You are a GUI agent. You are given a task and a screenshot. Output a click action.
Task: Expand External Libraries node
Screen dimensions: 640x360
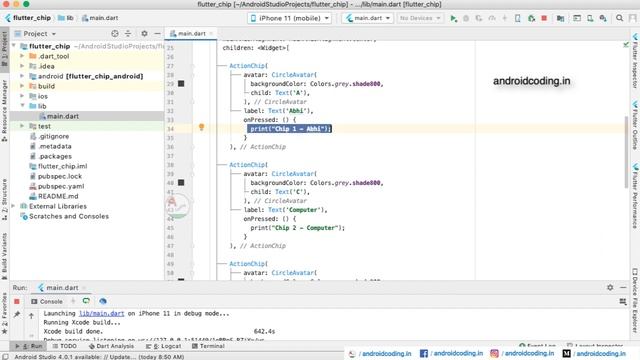pos(14,206)
